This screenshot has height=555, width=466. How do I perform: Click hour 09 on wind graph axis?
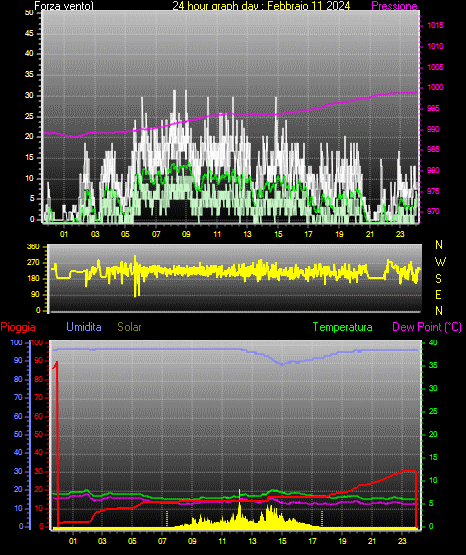pos(186,234)
